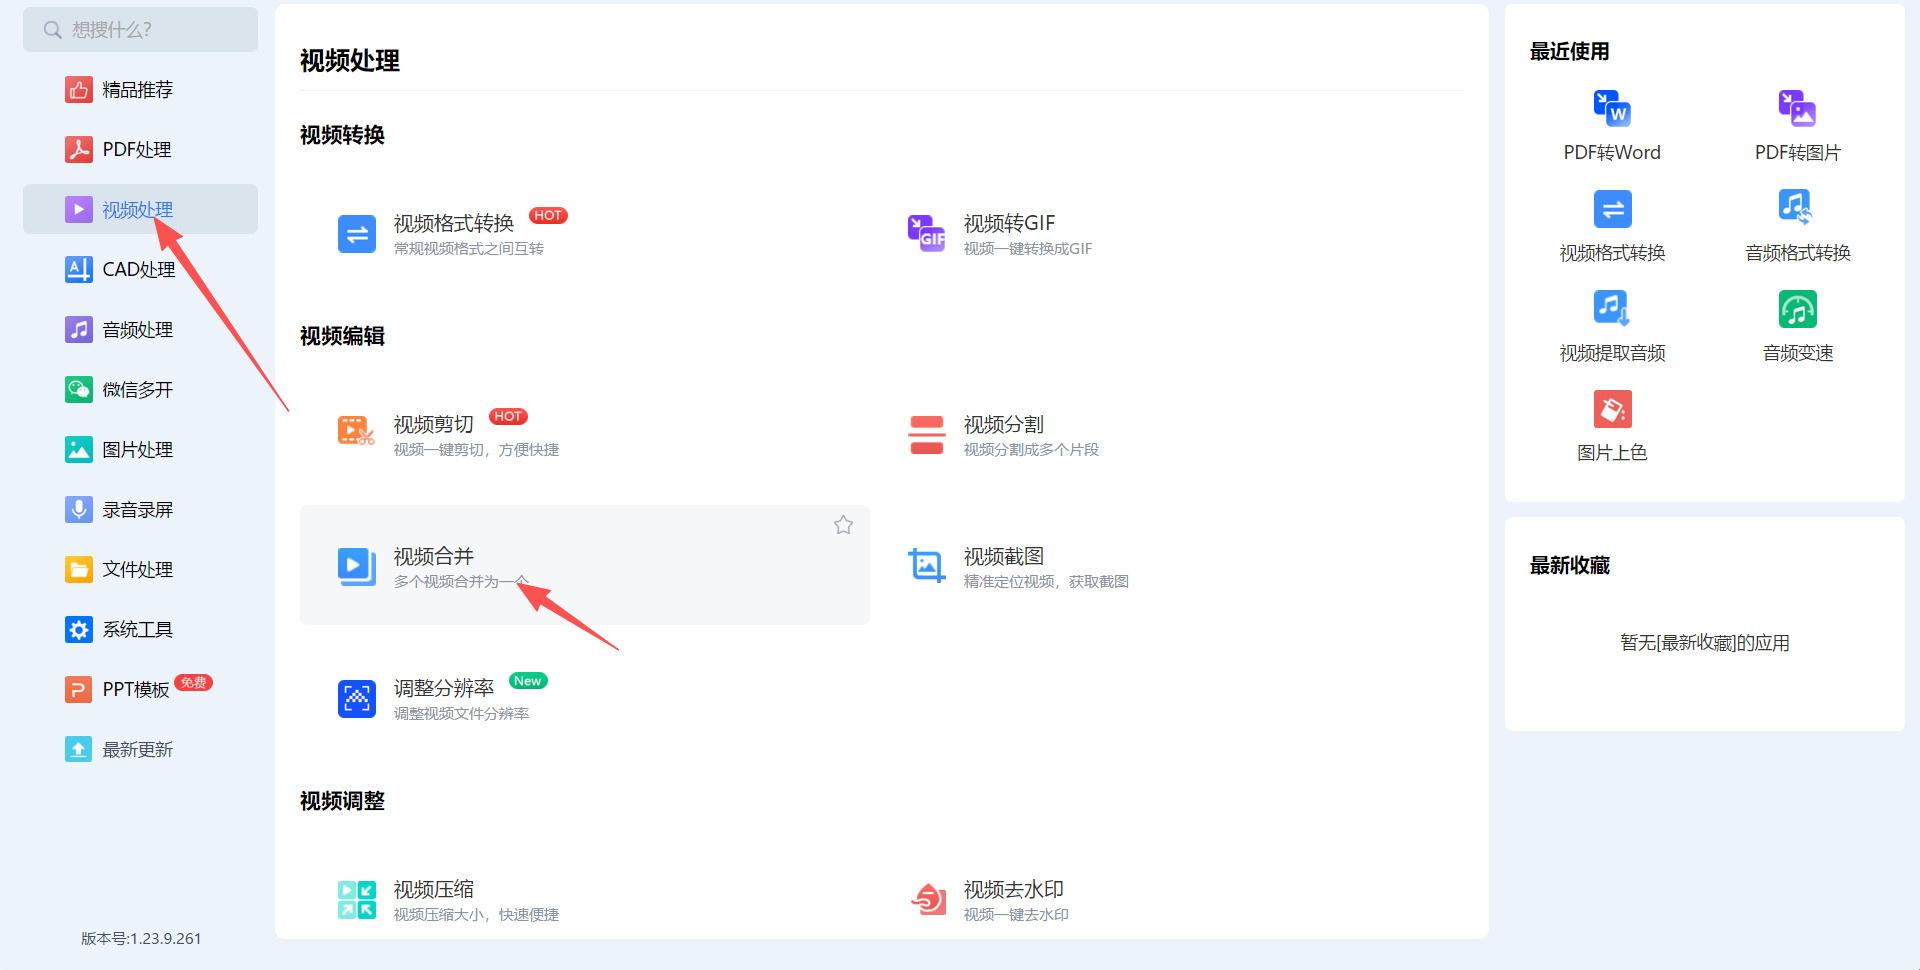Open 图片处理 category label
This screenshot has width=1920, height=970.
tap(137, 450)
